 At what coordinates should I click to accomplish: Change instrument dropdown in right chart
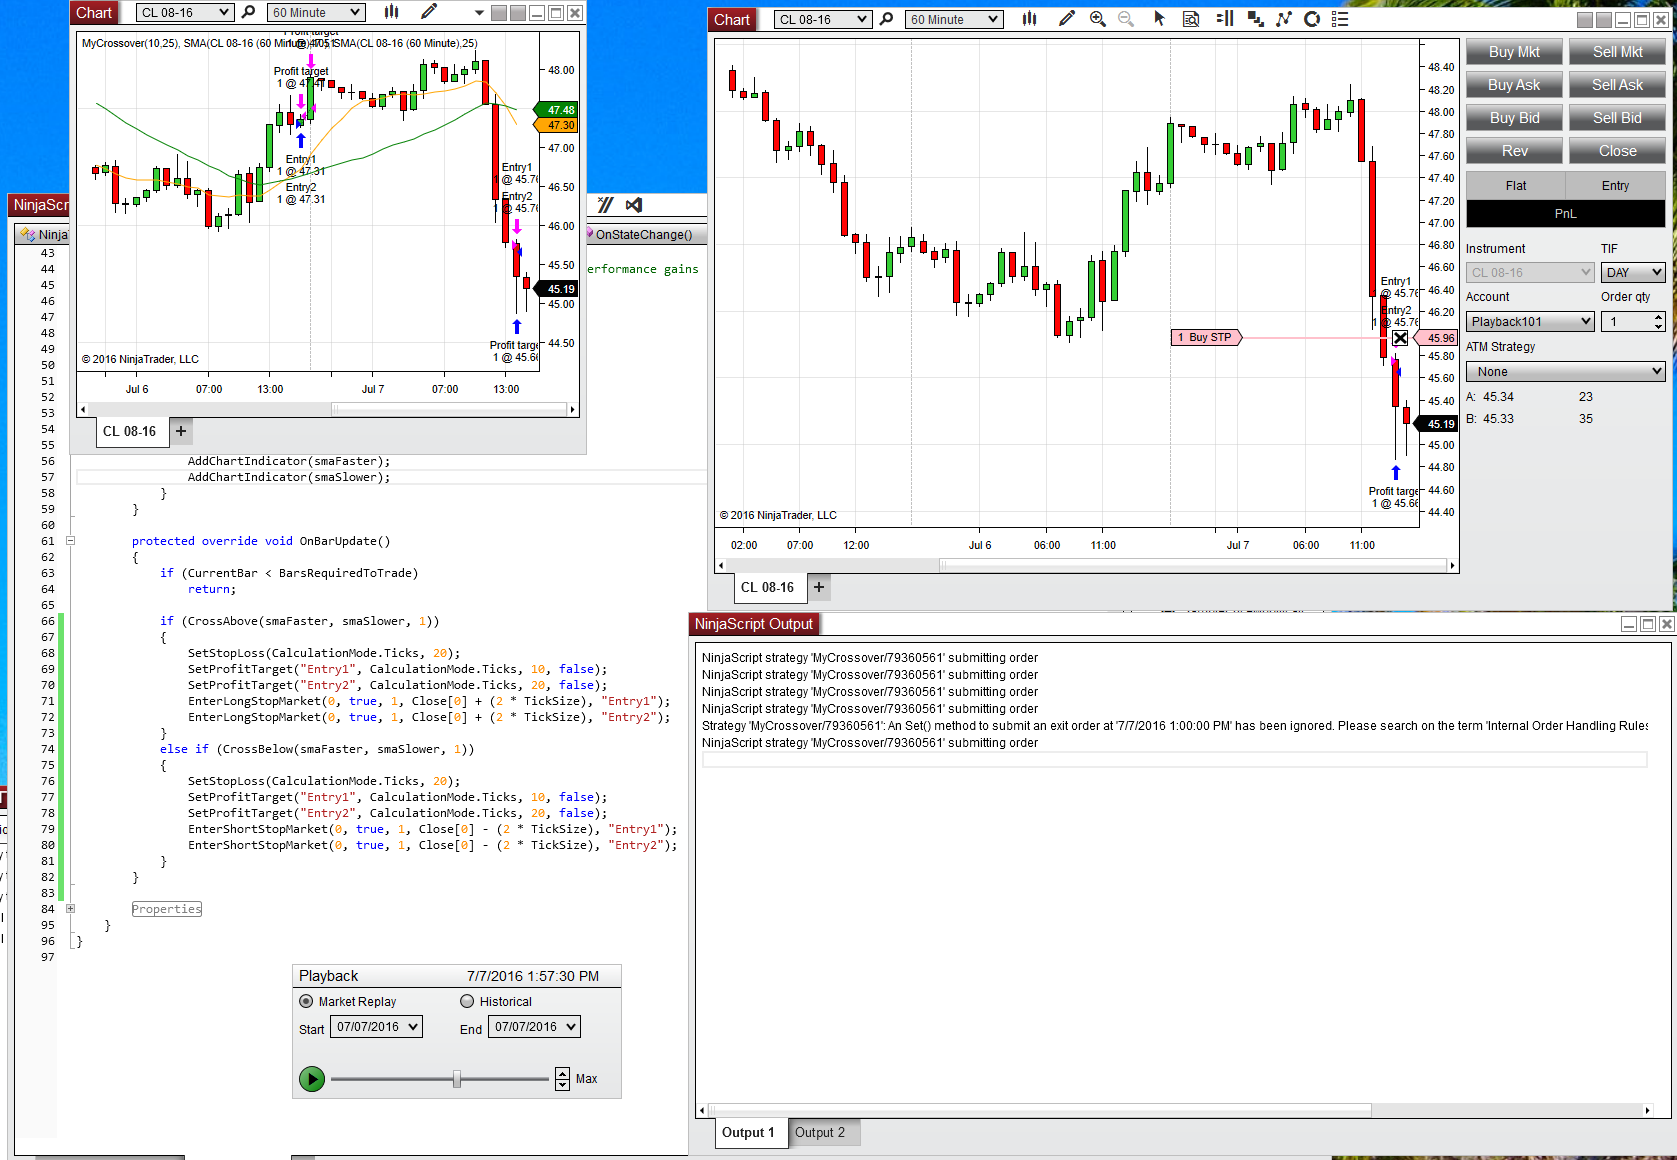823,20
